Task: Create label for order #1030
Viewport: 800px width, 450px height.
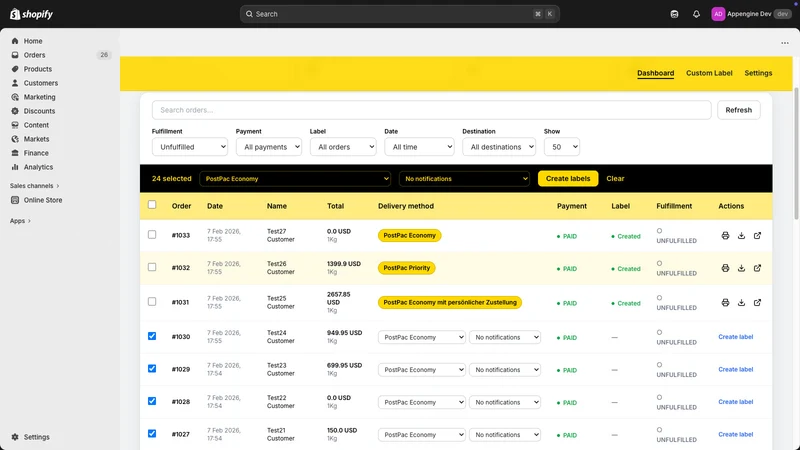Action: coord(735,337)
